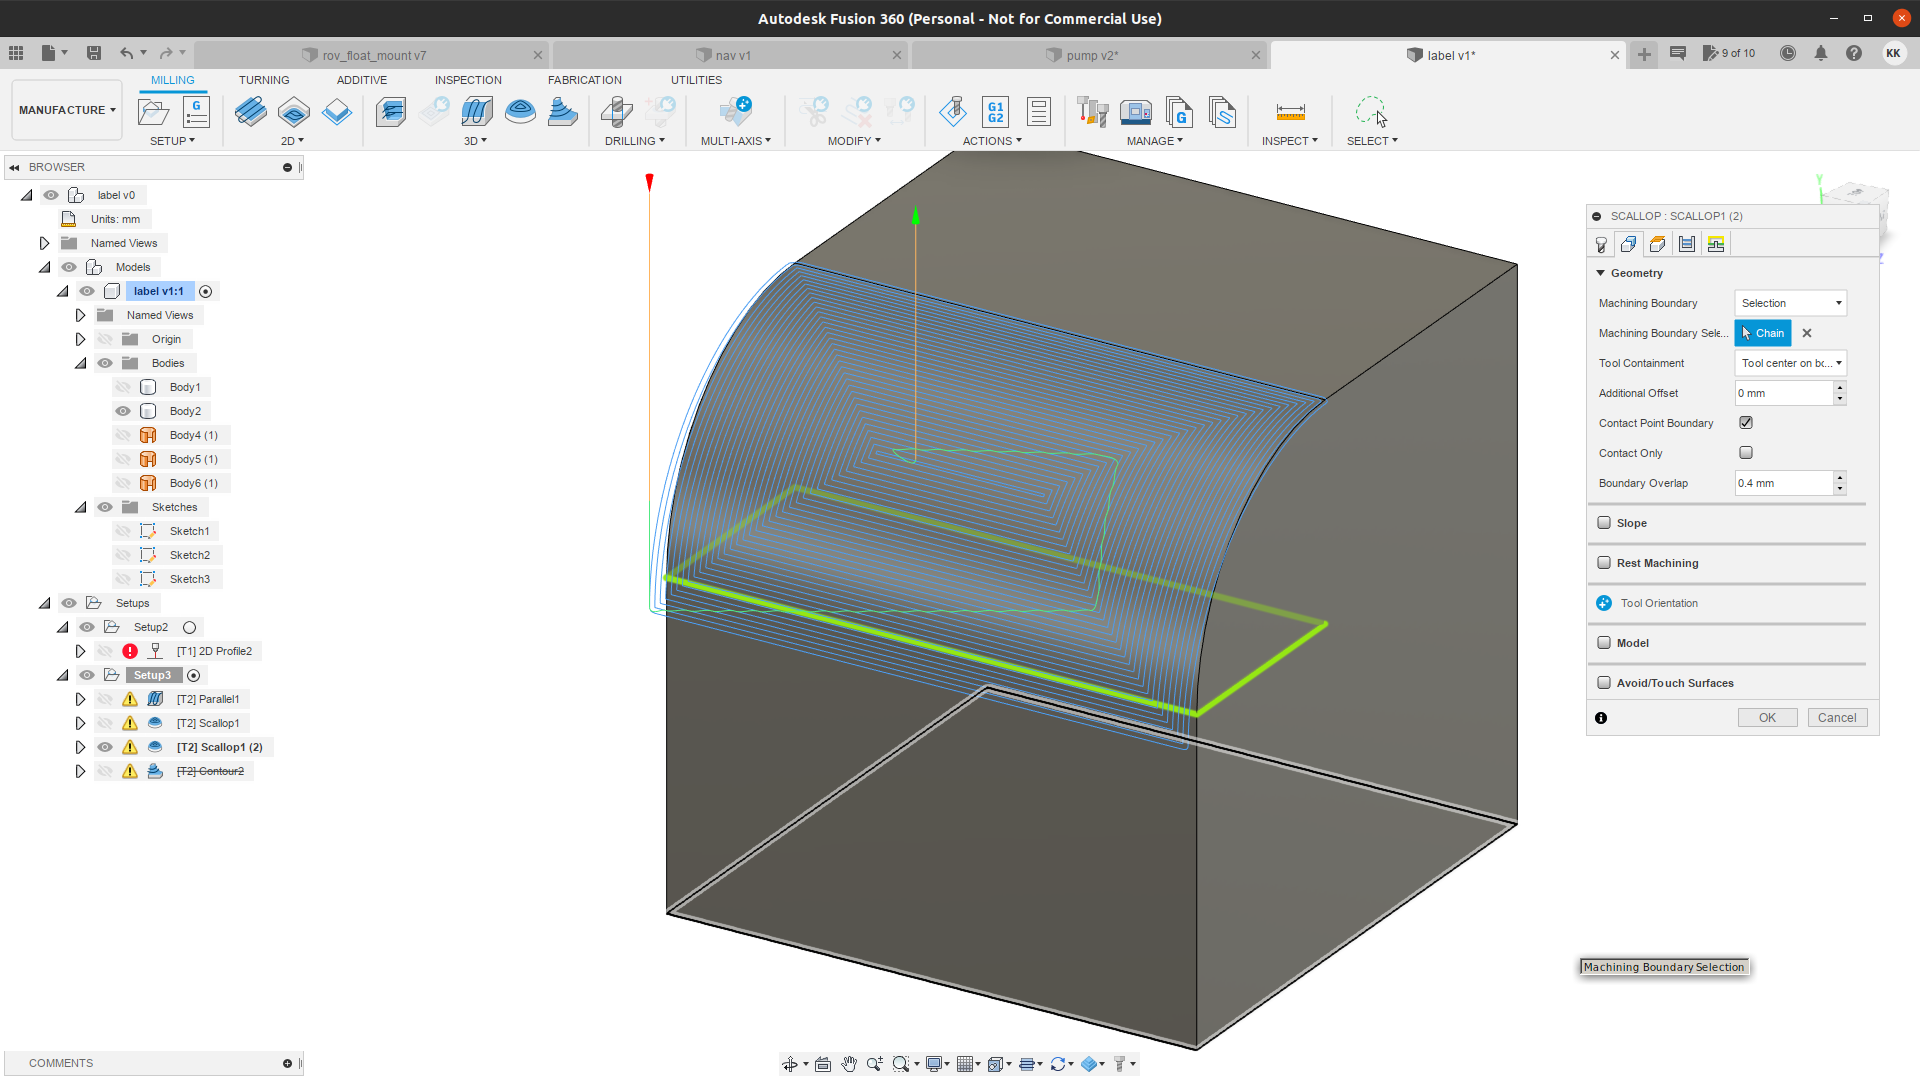The image size is (1920, 1080).
Task: Click the New Setup folder icon
Action: (x=153, y=112)
